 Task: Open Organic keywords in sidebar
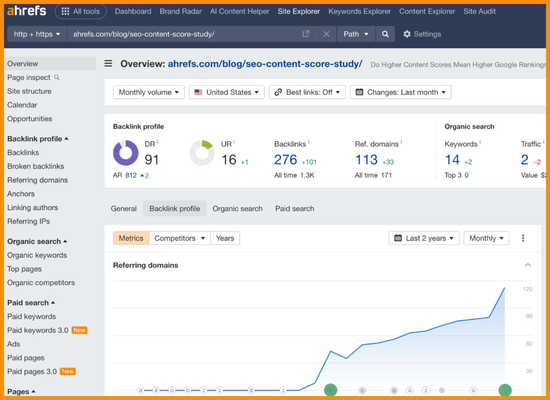37,255
